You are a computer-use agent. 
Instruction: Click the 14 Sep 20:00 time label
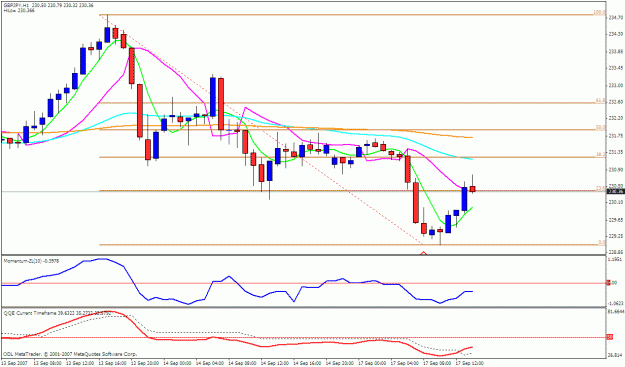coord(340,363)
